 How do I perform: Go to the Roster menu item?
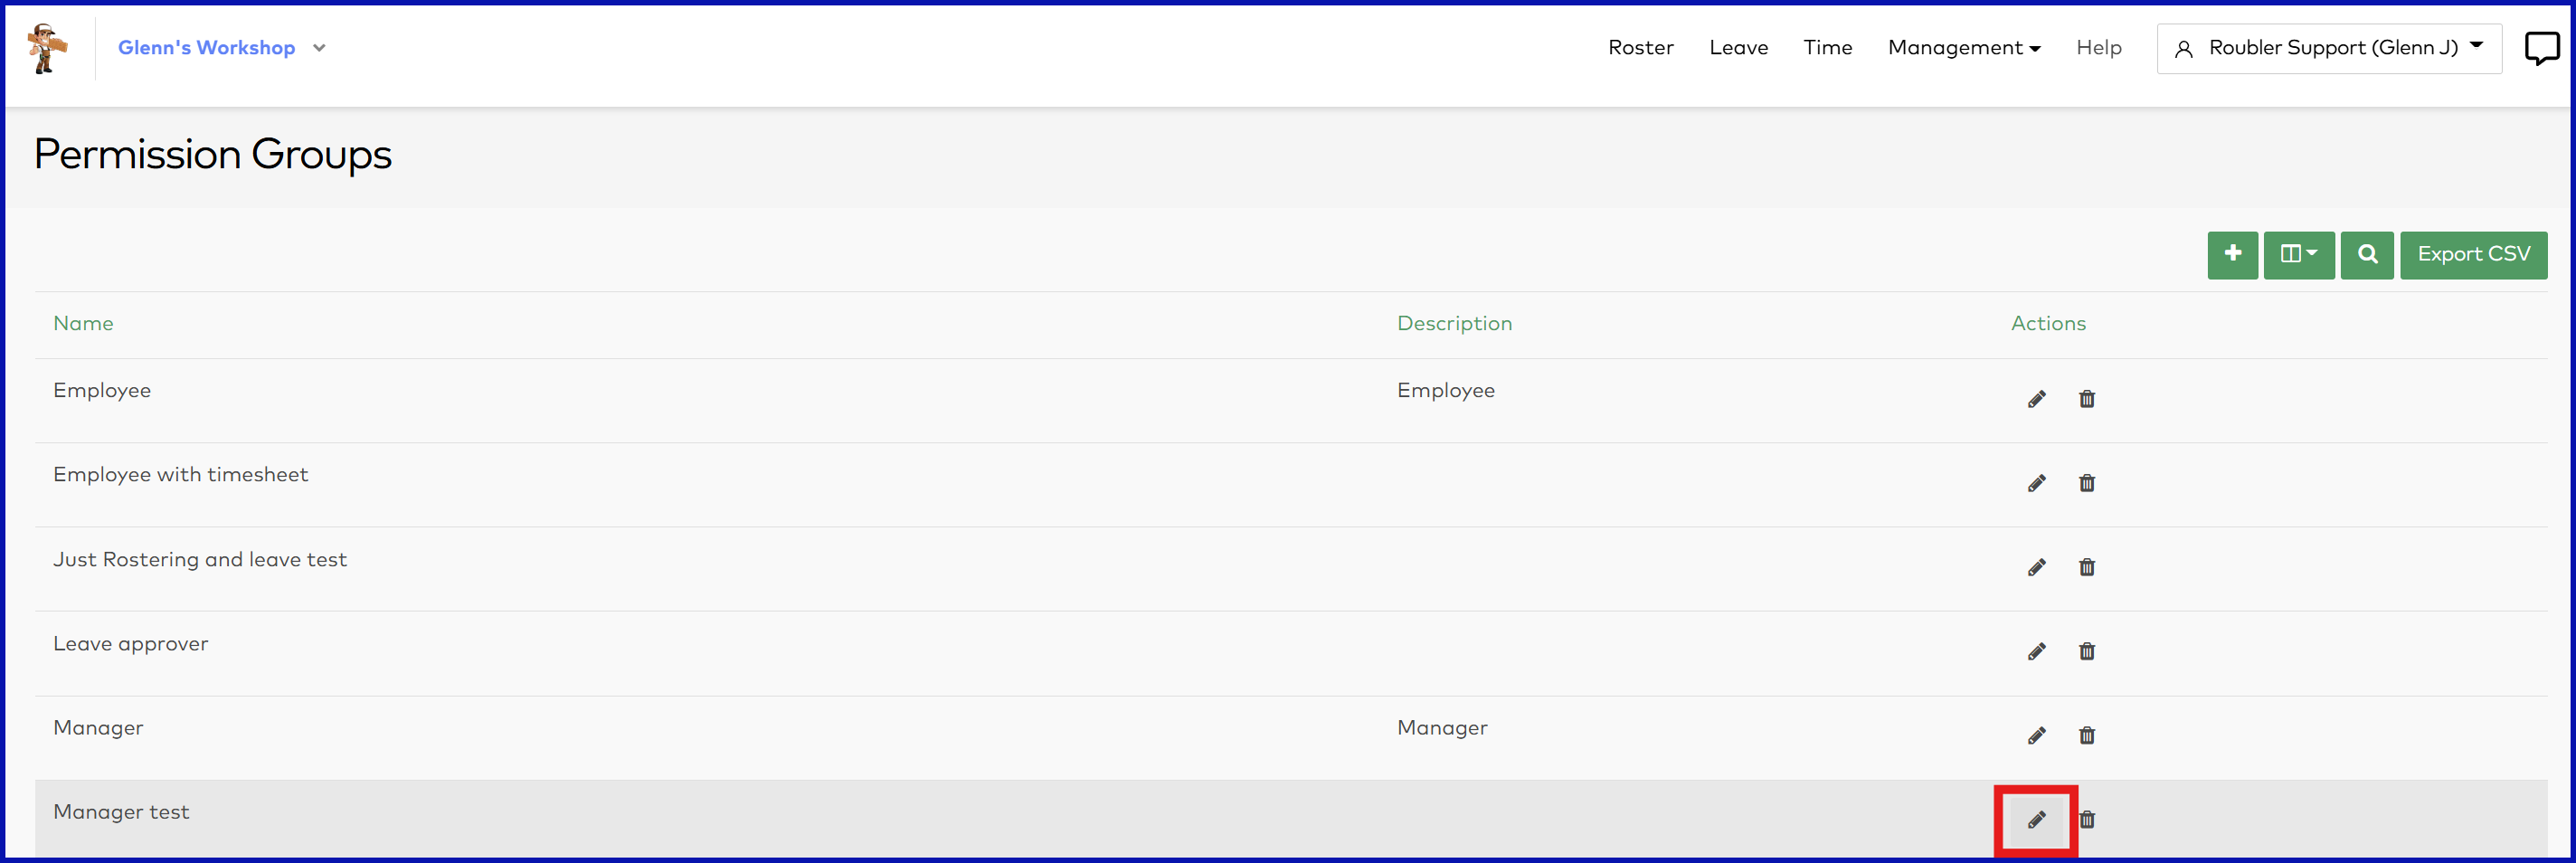(x=1640, y=48)
